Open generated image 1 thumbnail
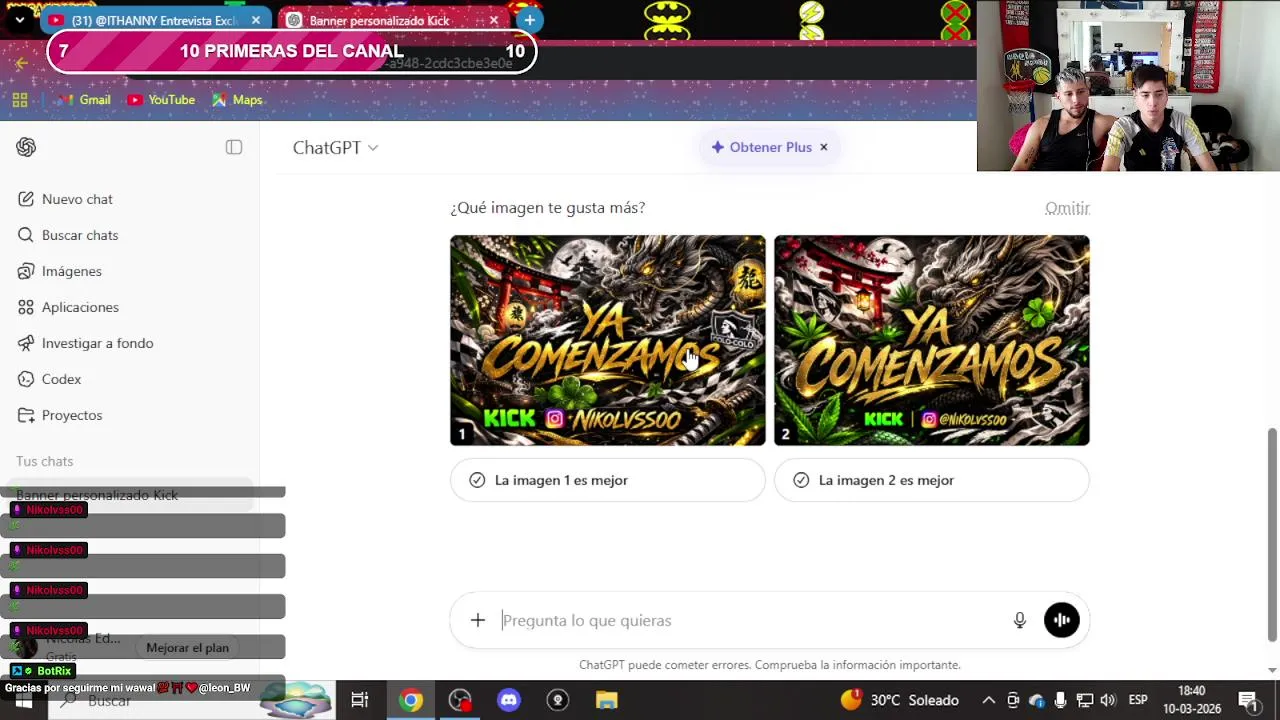The width and height of the screenshot is (1280, 720). click(x=608, y=340)
